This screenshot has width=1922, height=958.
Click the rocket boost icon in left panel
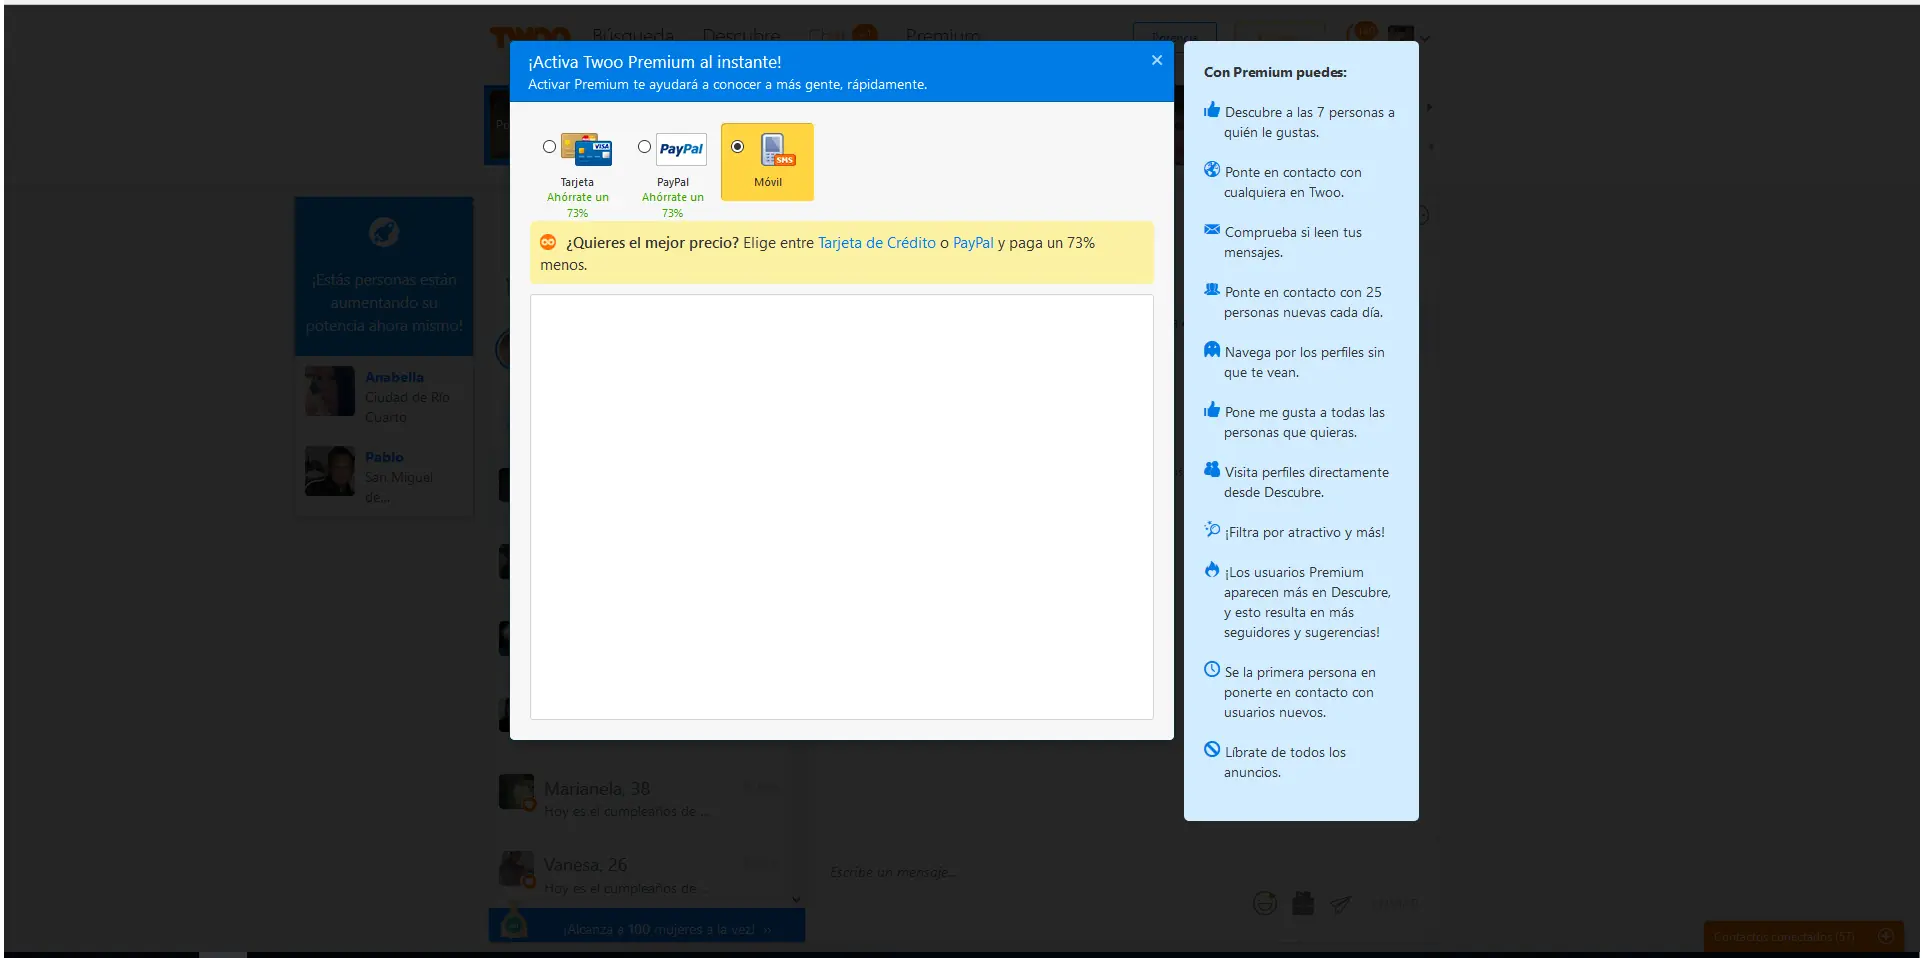(x=384, y=232)
